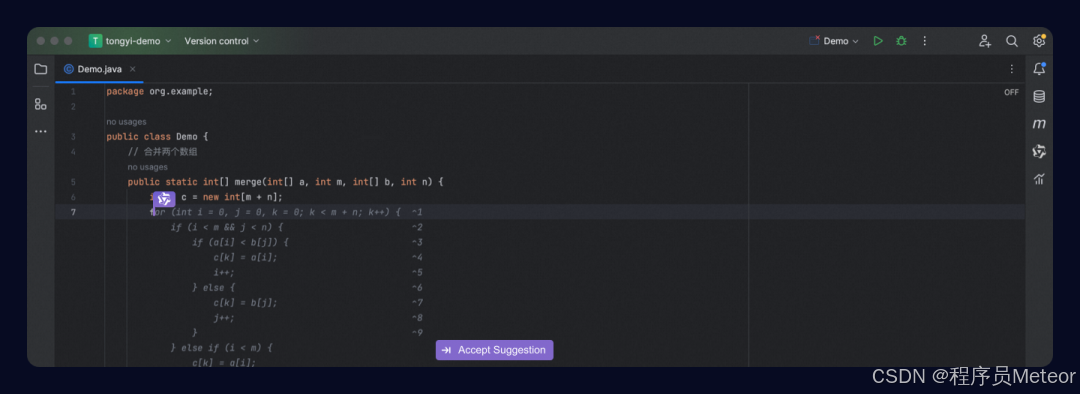The height and width of the screenshot is (394, 1080).
Task: Click suggested 'for (int i = 0' line
Action: pos(276,211)
